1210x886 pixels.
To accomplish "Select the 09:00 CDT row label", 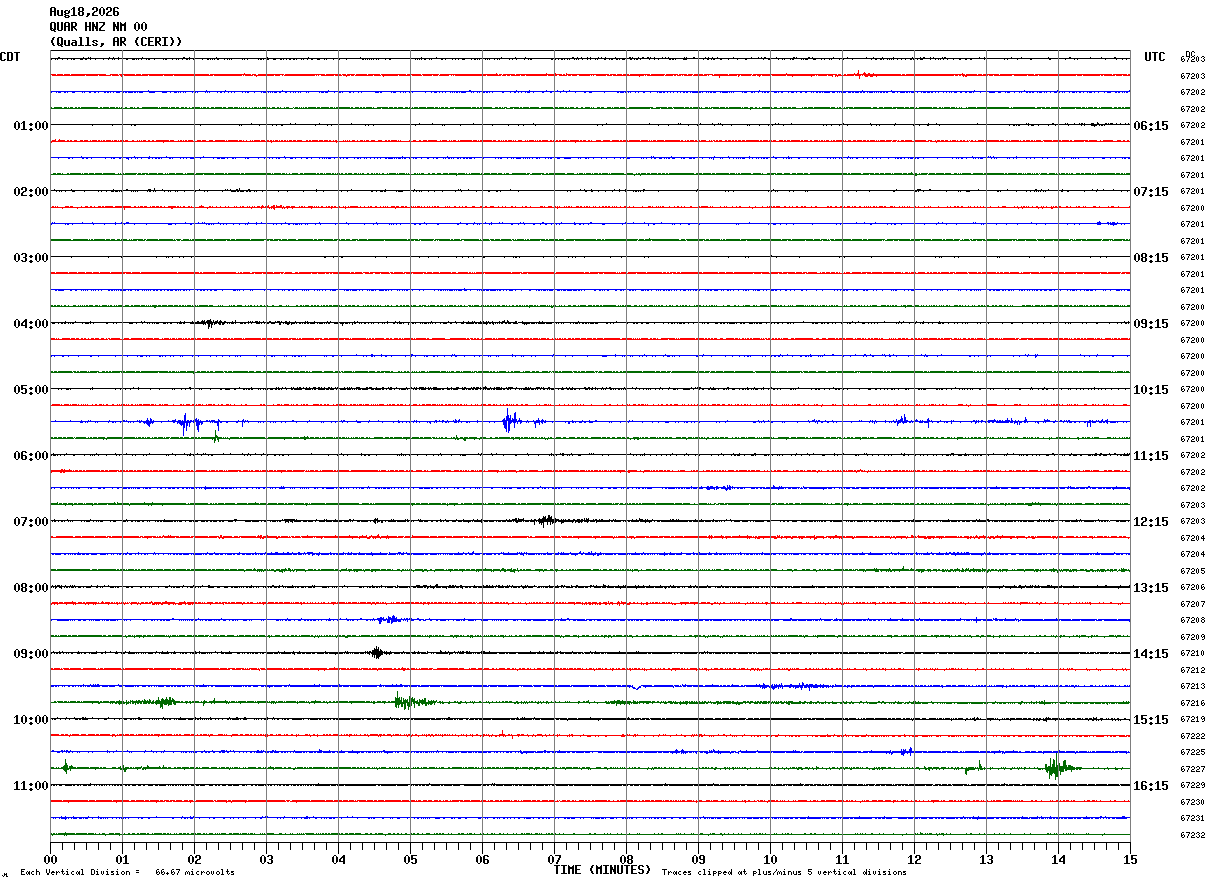I will 31,653.
